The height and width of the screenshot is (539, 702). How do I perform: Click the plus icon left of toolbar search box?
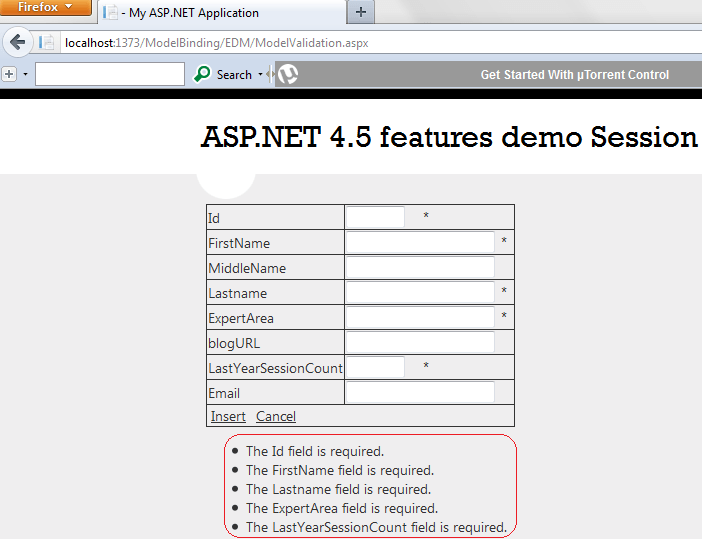click(9, 74)
